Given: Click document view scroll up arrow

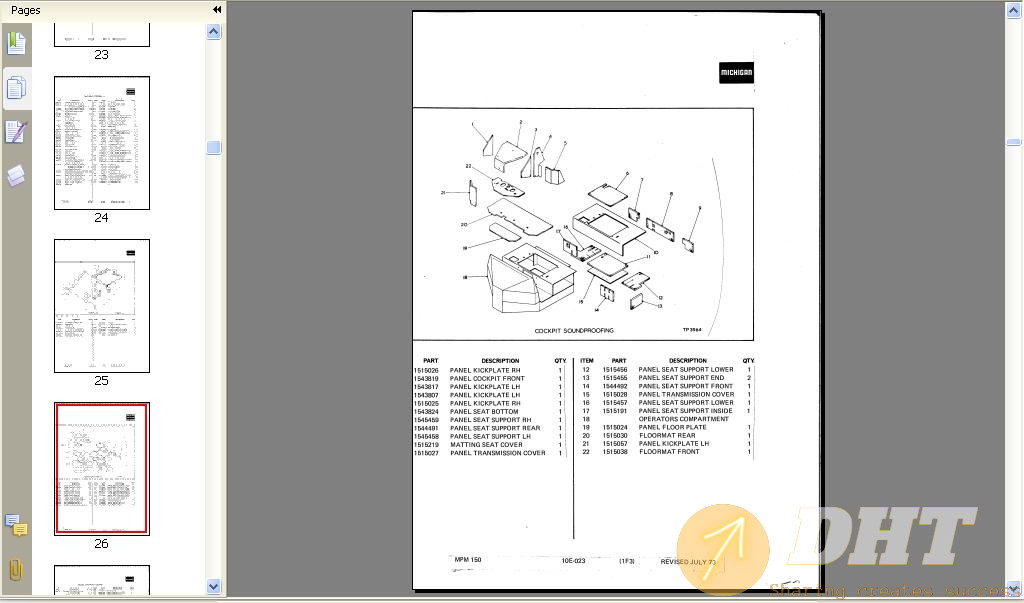Looking at the screenshot, I should coord(1014,10).
